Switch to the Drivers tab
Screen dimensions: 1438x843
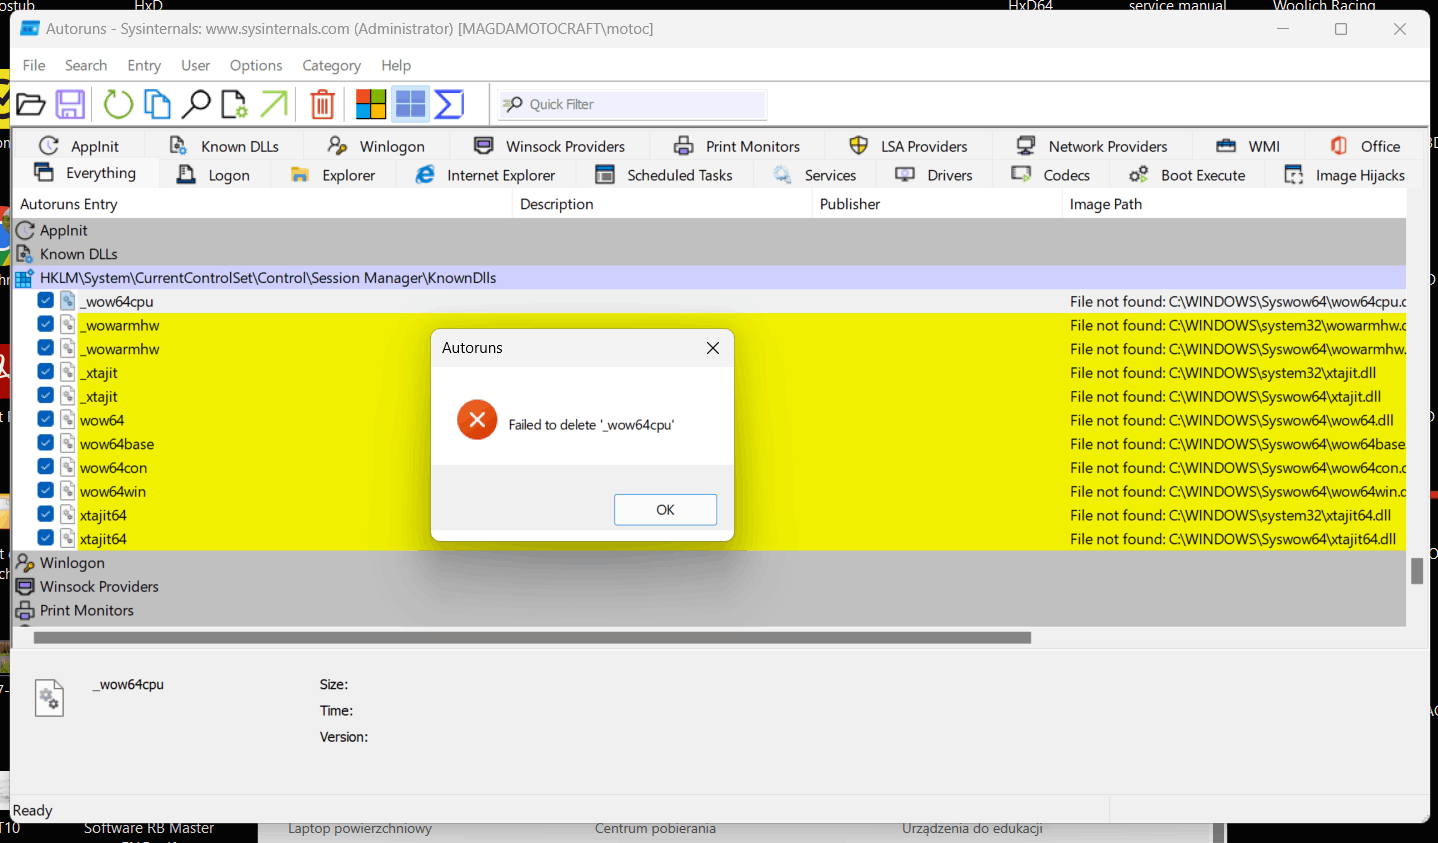934,175
